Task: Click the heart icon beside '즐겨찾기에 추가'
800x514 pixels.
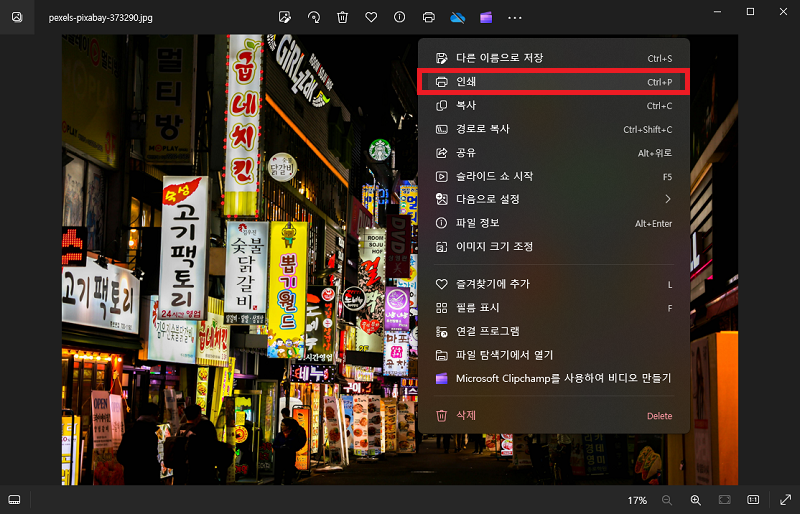Action: point(441,284)
